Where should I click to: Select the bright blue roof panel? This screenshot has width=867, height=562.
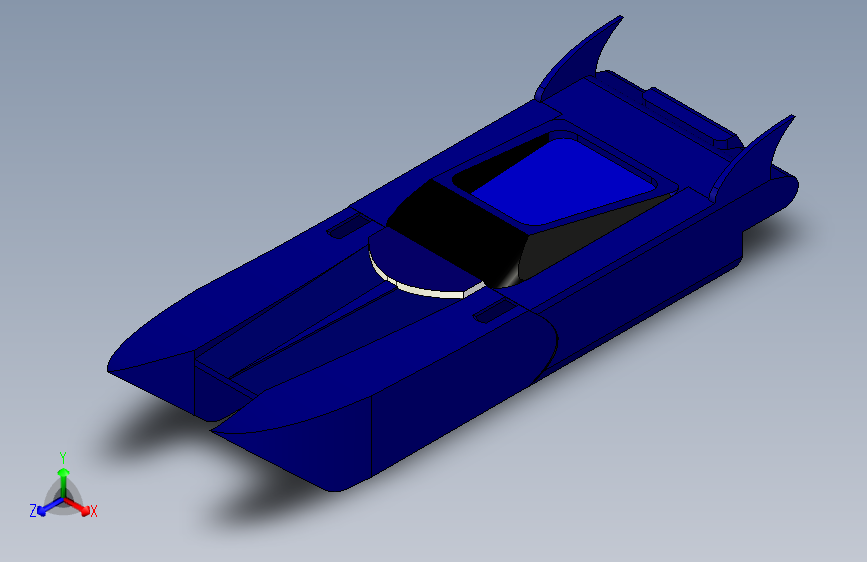coord(561,183)
